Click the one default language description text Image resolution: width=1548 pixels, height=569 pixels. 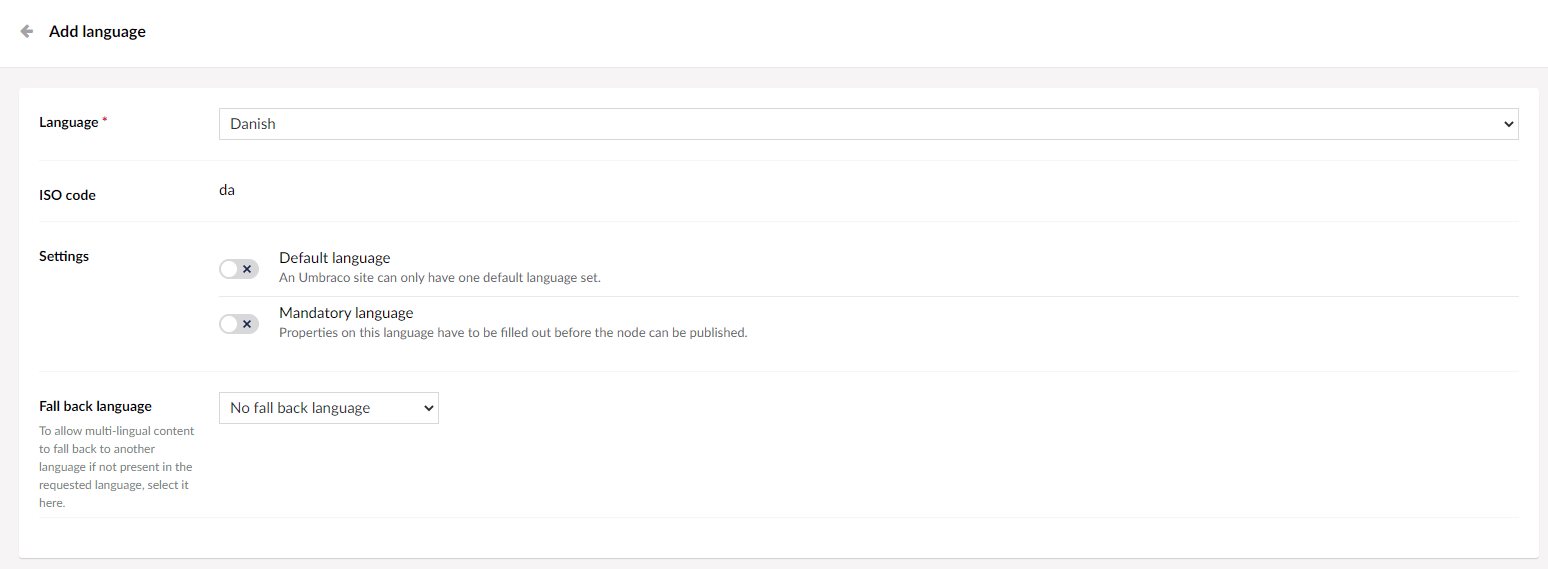[x=439, y=278]
